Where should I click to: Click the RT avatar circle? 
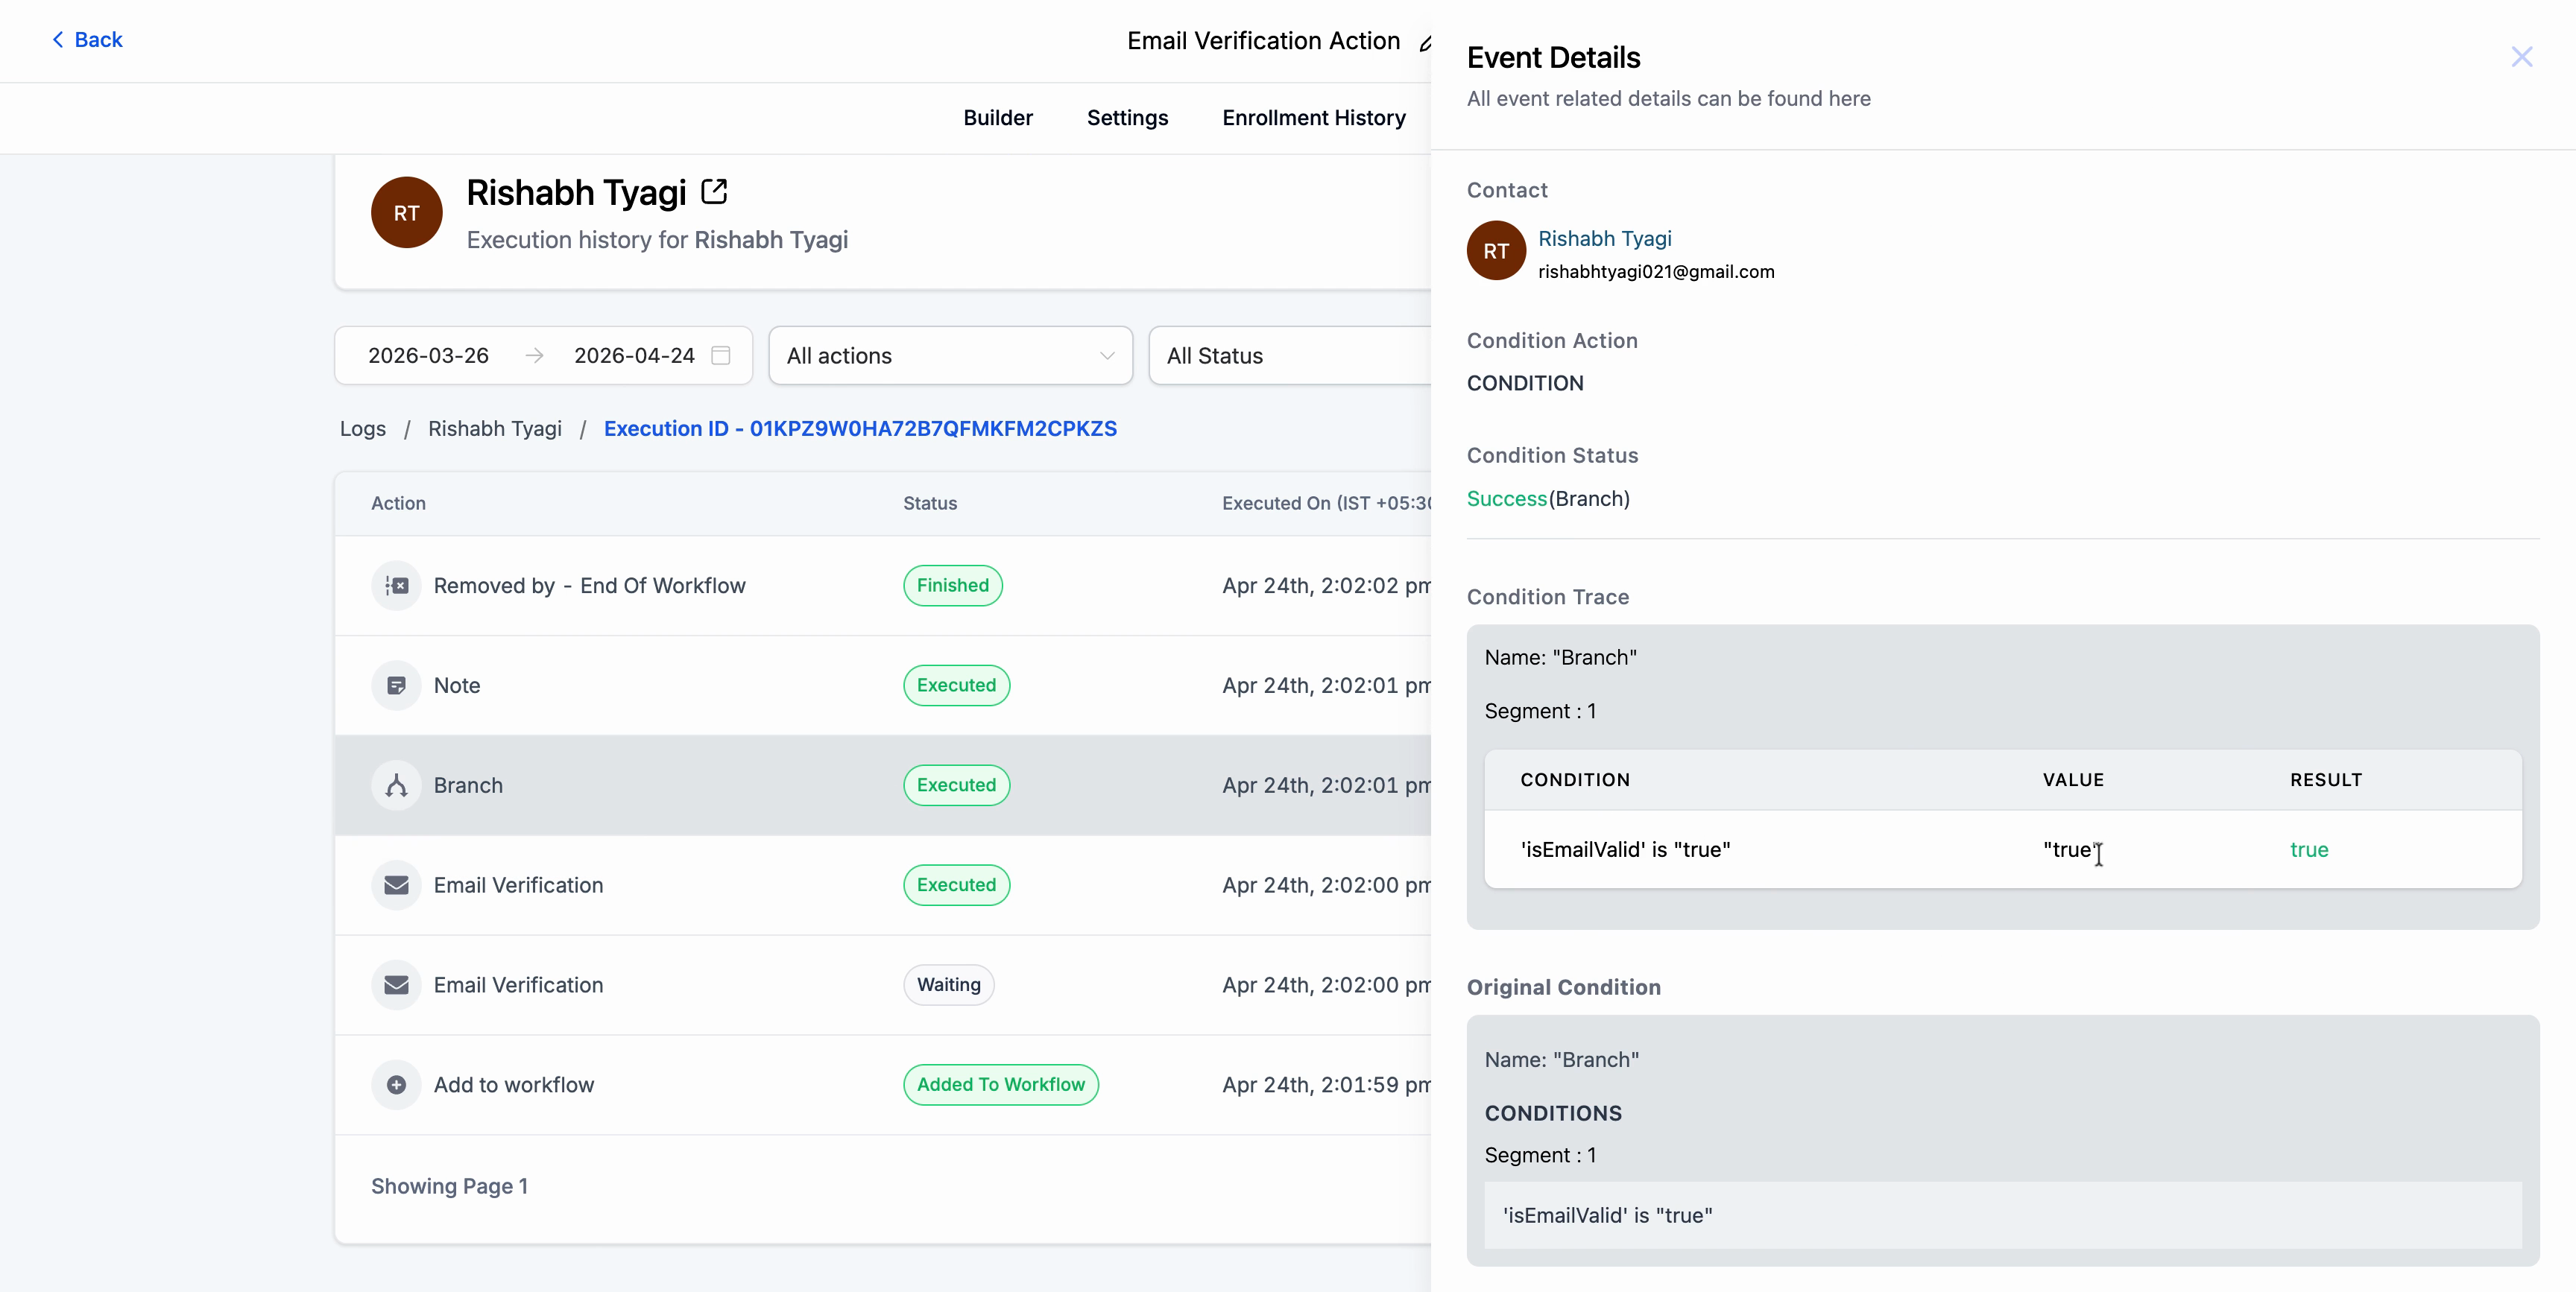pyautogui.click(x=406, y=212)
